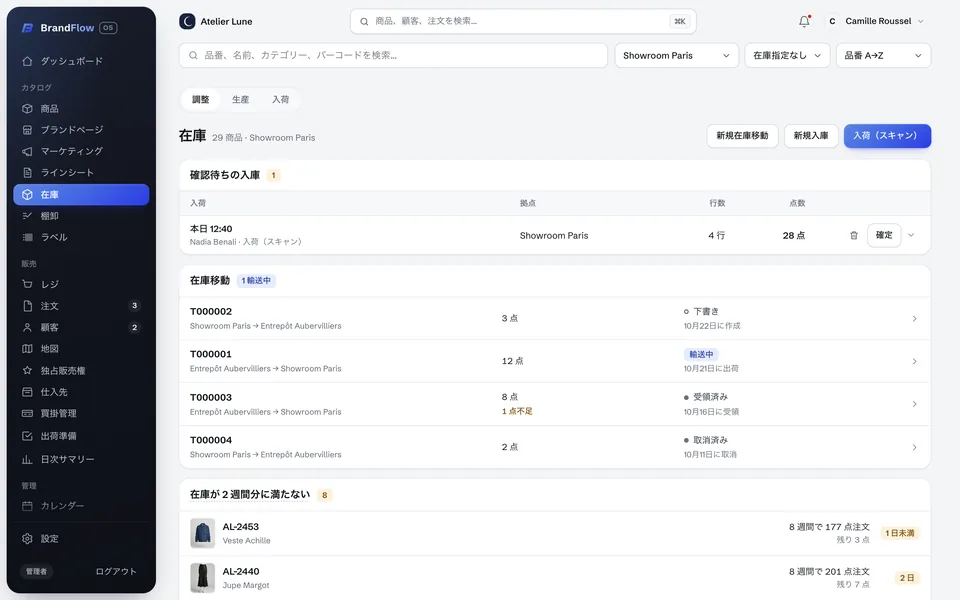Click 新規在庫移動 button
The width and height of the screenshot is (960, 600).
(742, 136)
